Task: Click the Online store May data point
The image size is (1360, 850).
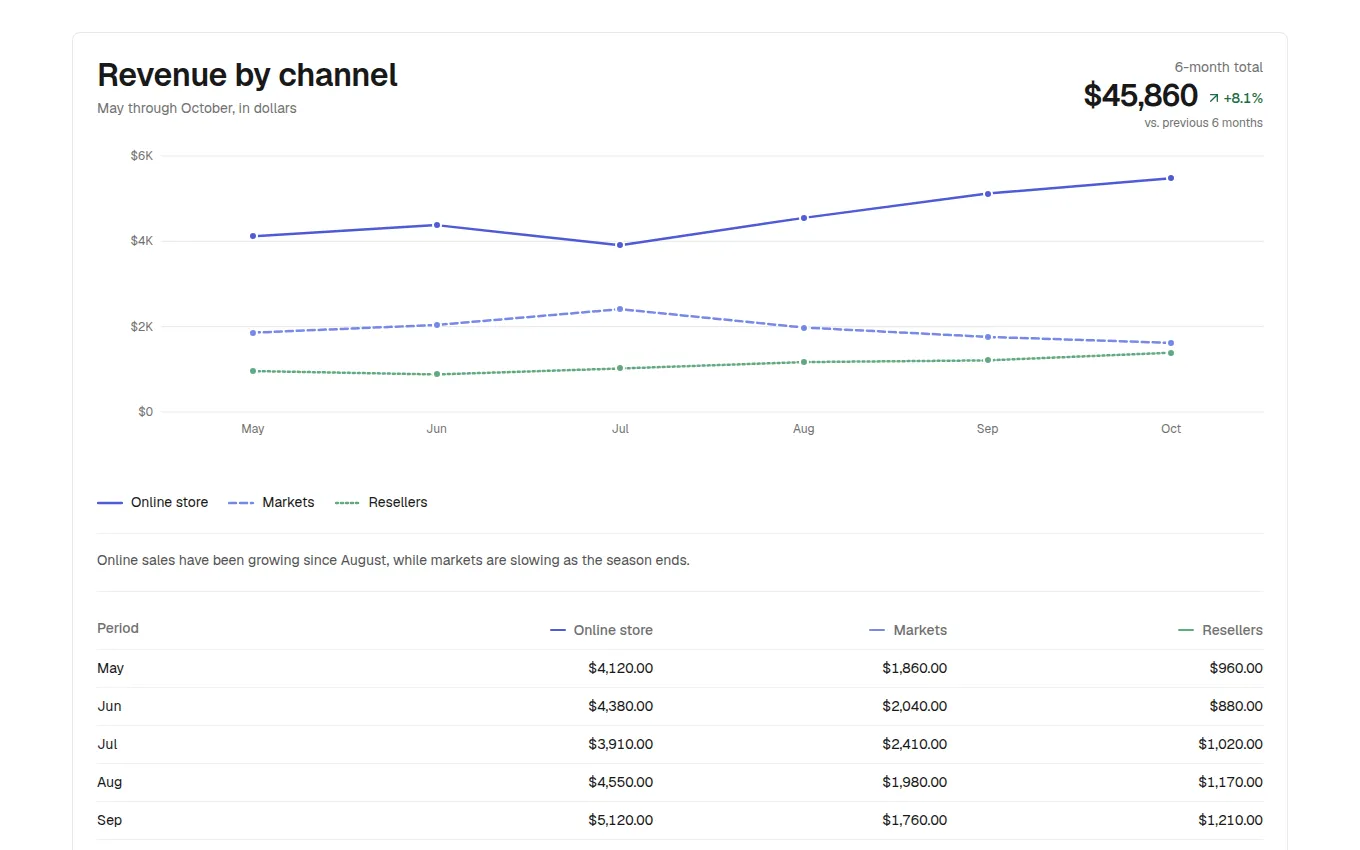Action: point(253,236)
